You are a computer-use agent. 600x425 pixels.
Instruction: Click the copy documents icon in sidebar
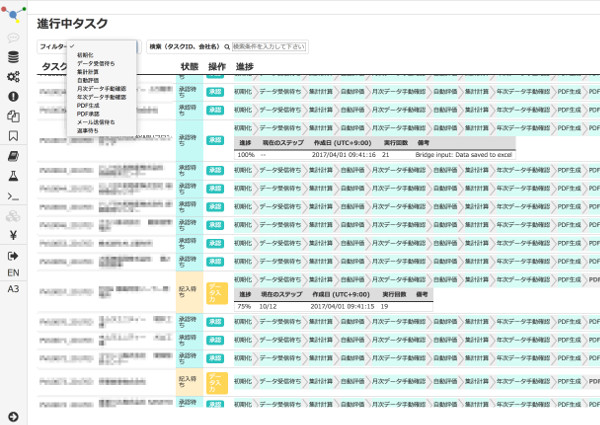coord(13,116)
